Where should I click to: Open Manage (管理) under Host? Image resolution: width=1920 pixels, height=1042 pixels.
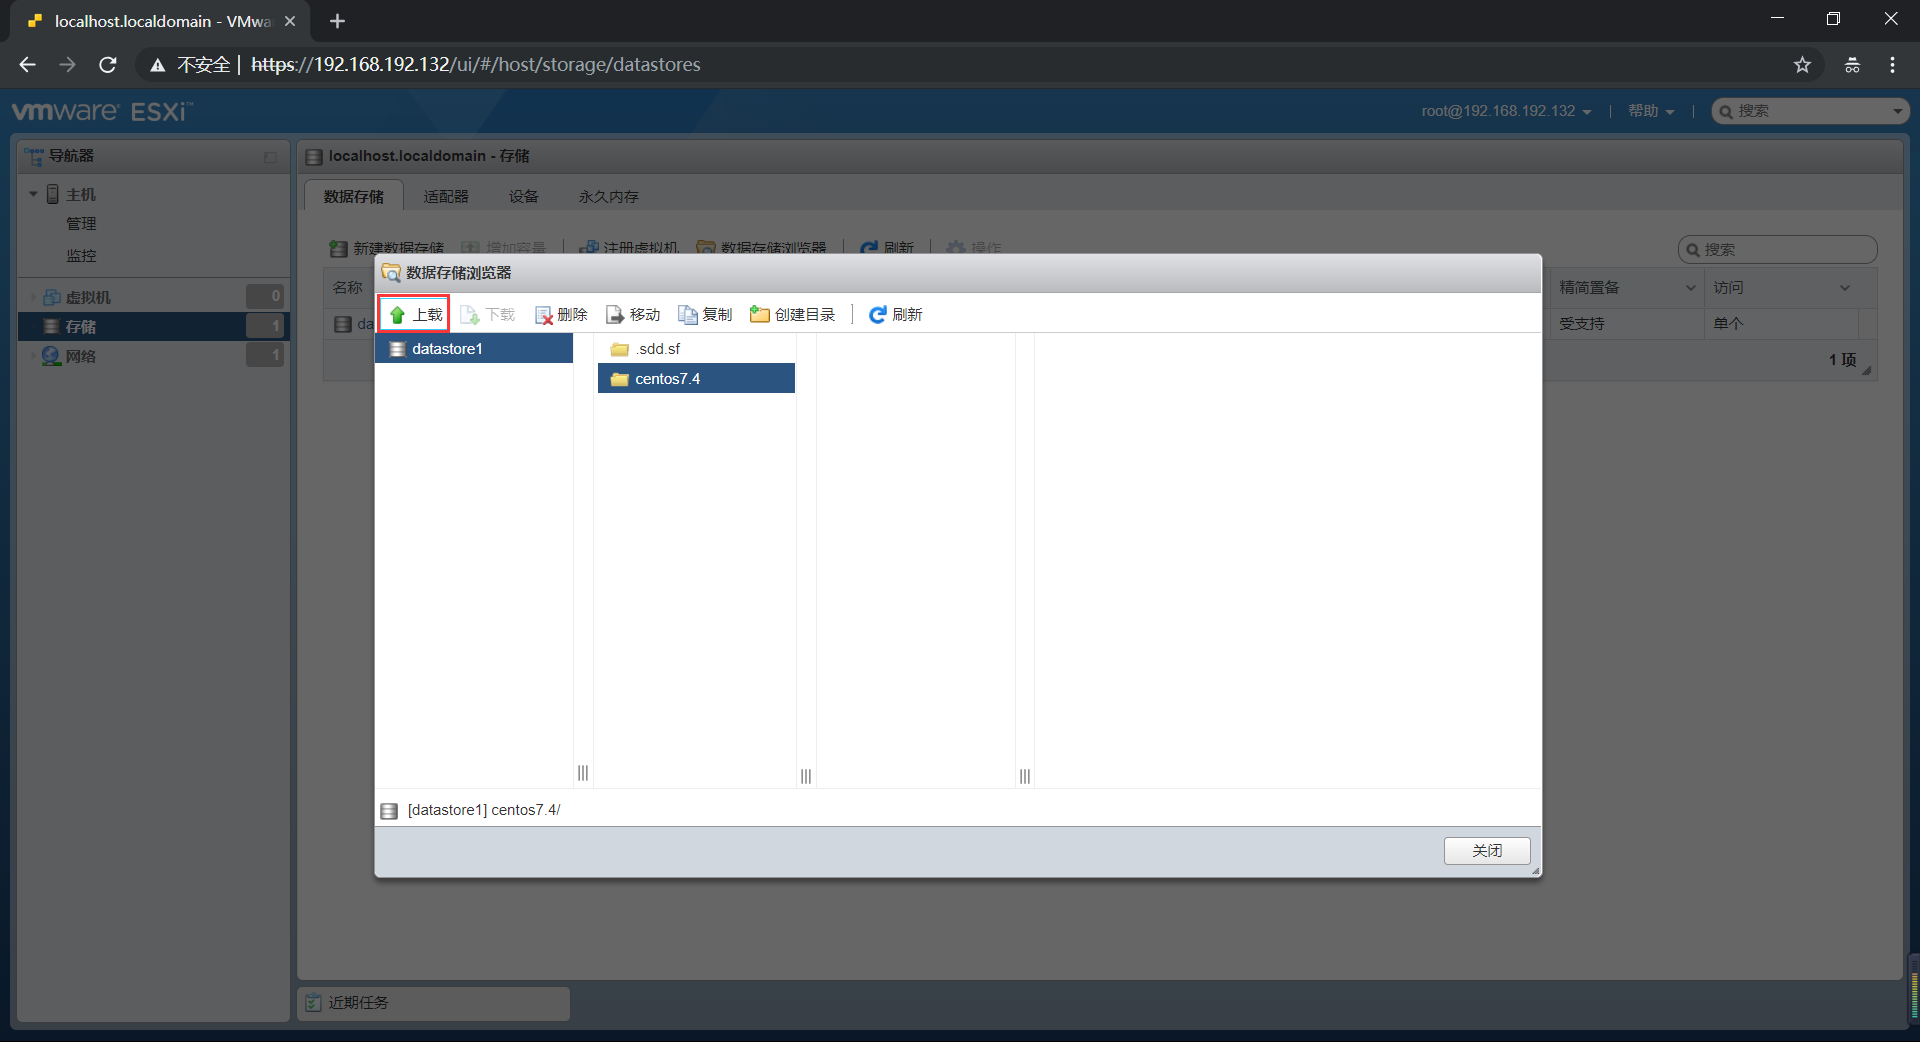81,224
